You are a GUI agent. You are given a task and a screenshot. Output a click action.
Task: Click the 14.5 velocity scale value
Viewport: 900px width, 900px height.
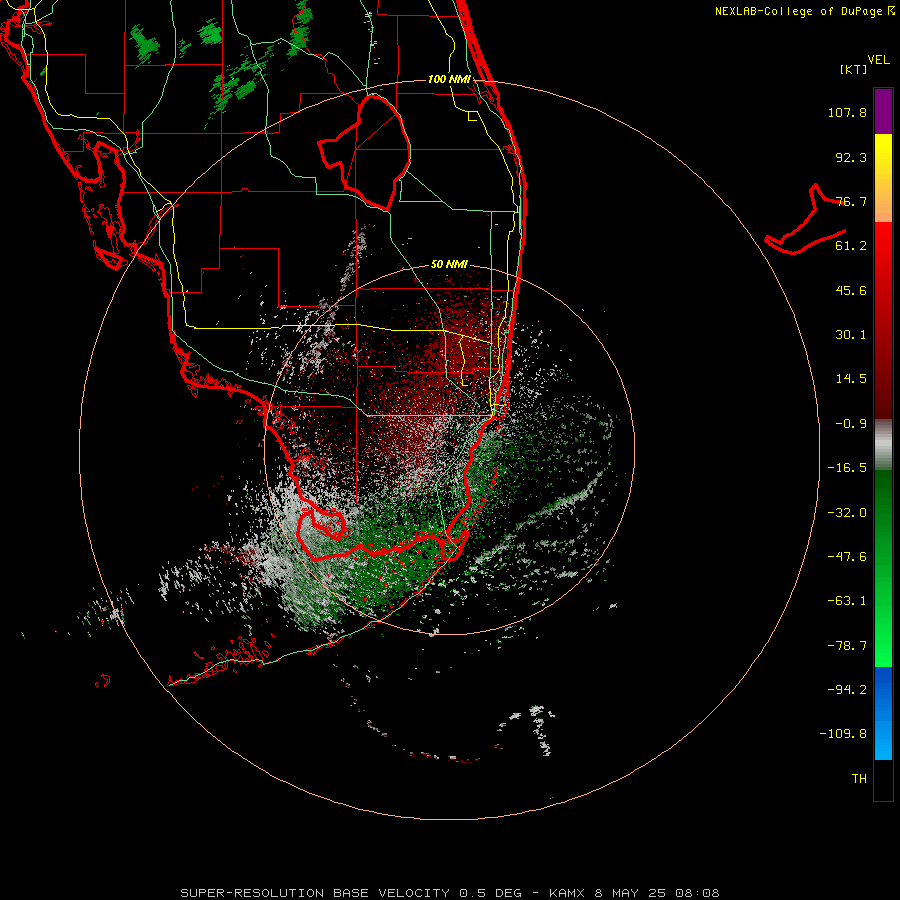coord(851,379)
